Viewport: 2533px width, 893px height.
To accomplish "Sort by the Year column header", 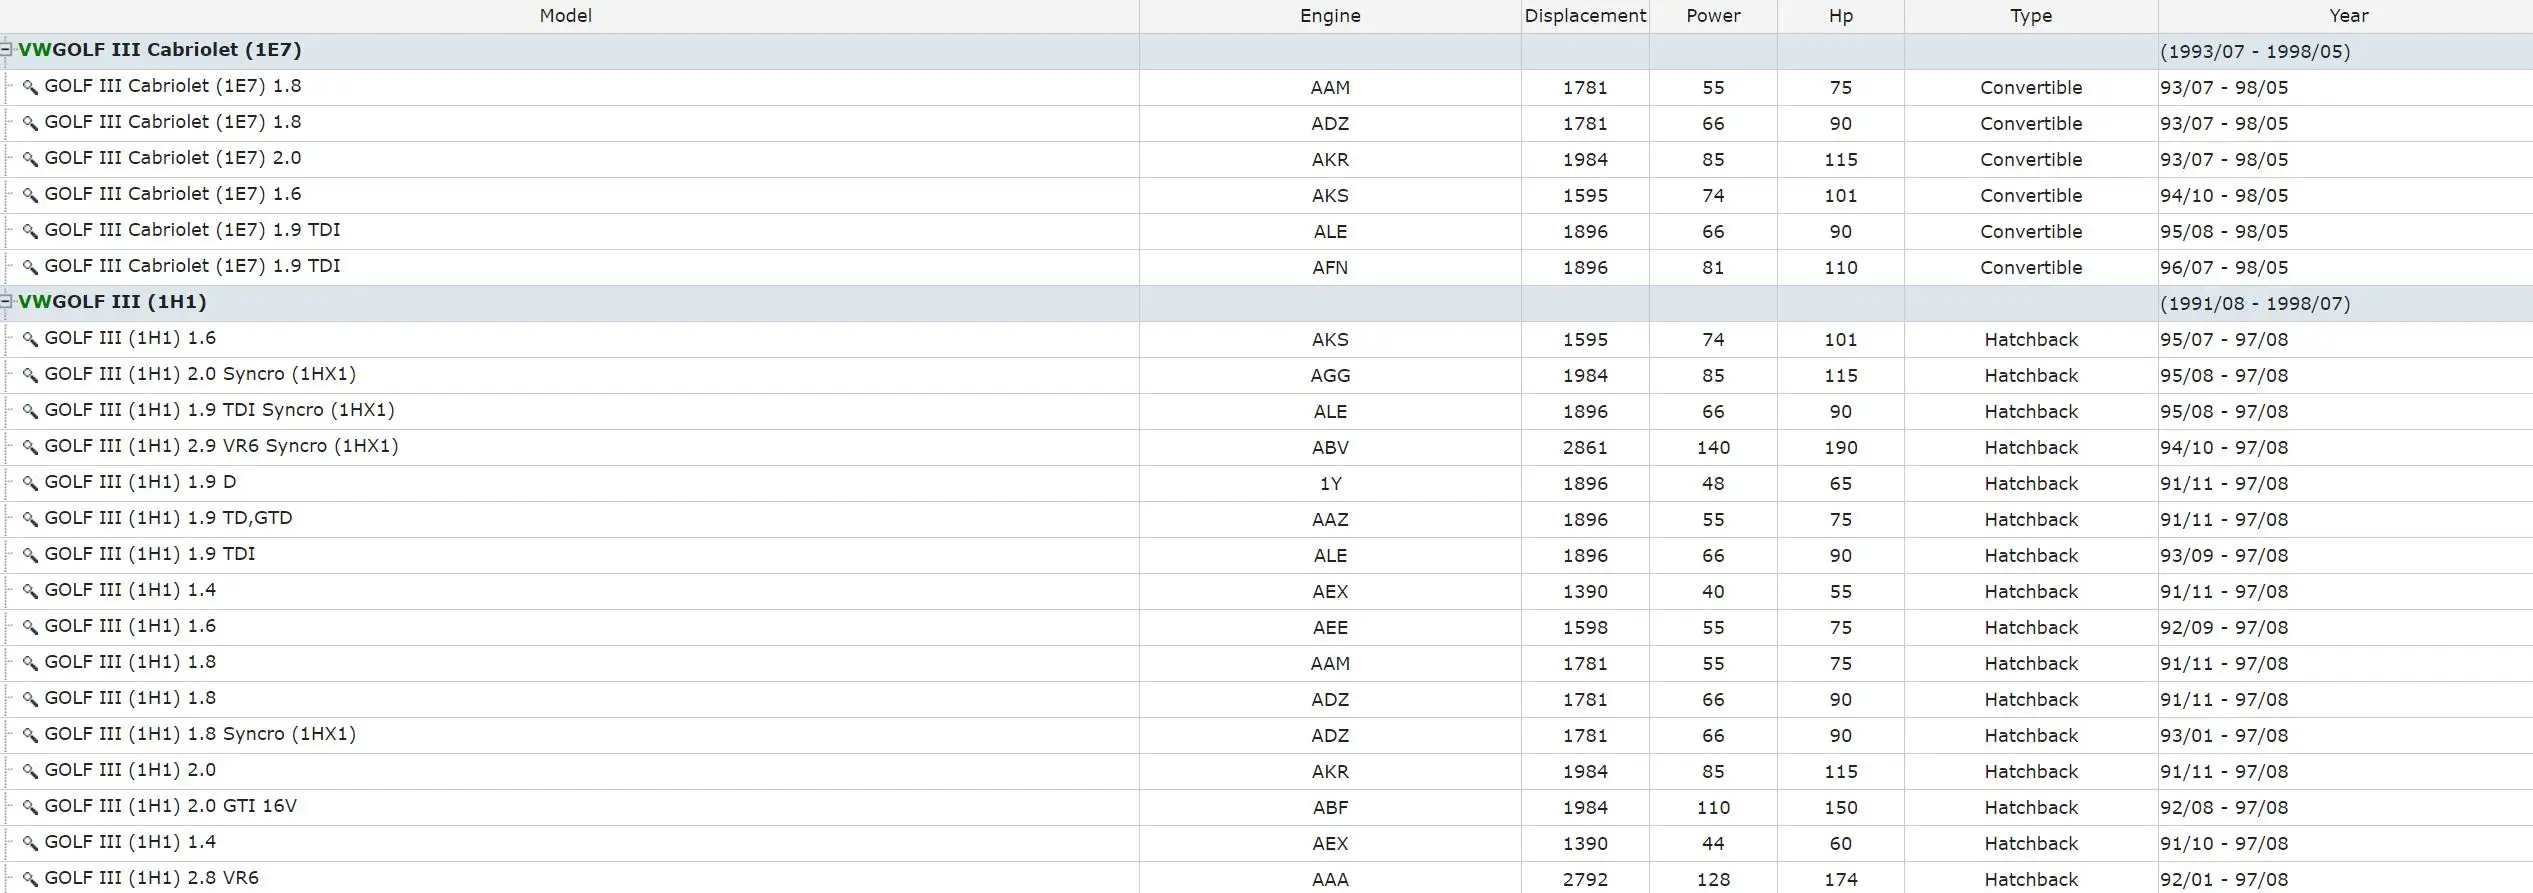I will pos(2347,16).
